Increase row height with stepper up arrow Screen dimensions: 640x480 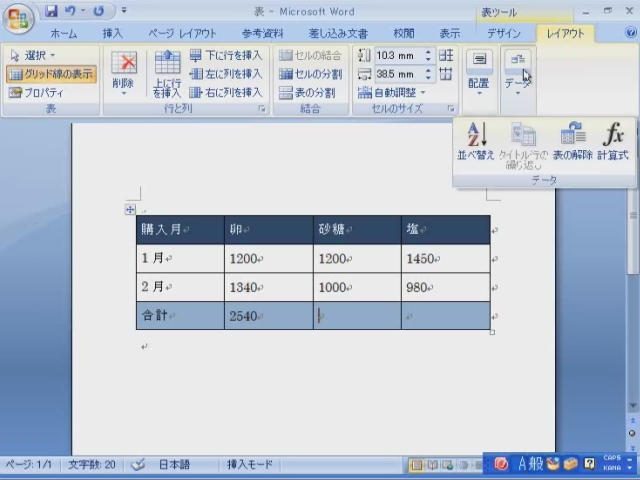[428, 52]
